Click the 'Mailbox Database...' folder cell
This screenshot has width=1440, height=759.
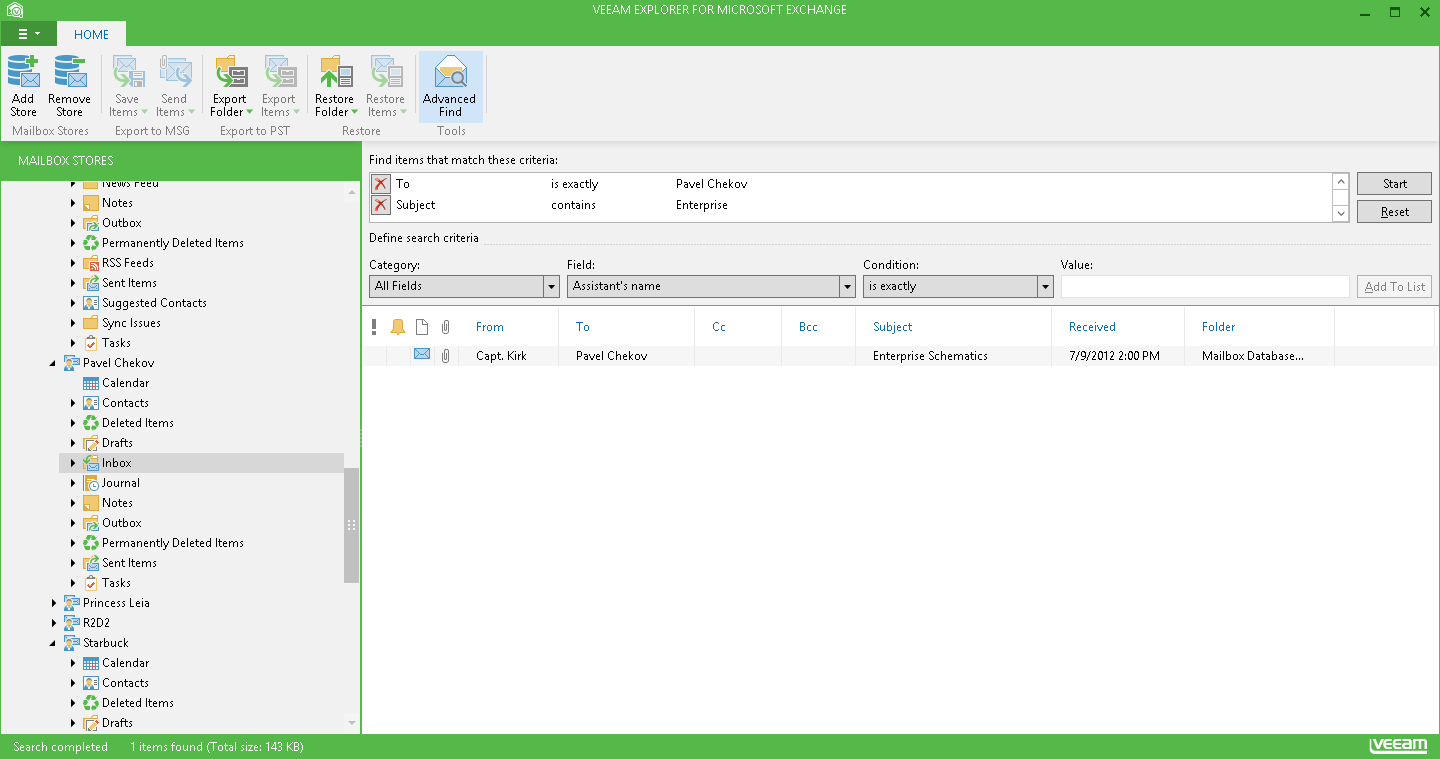[1253, 356]
